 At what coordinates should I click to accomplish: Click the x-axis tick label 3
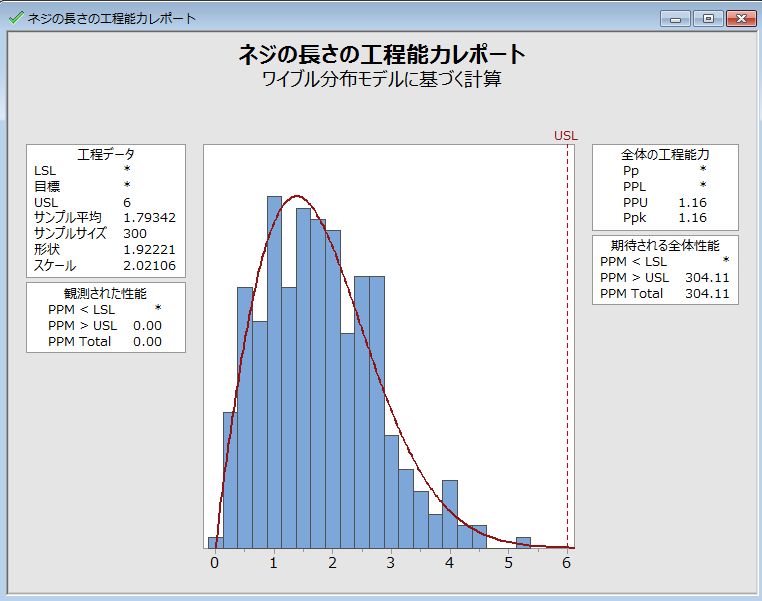click(x=391, y=563)
